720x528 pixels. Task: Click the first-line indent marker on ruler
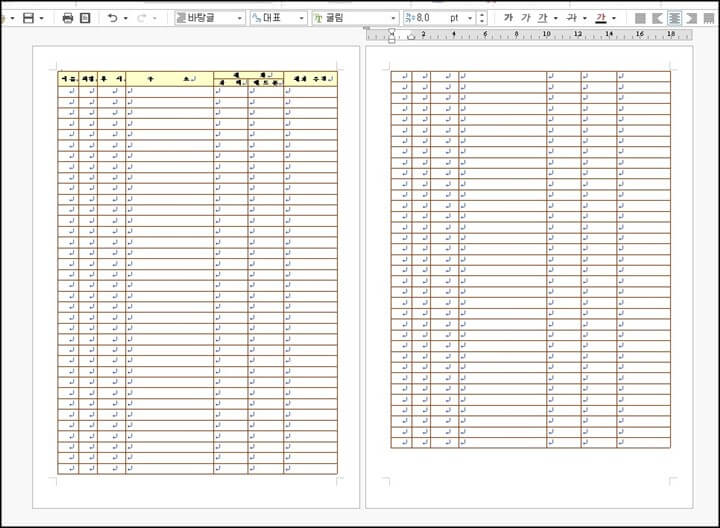[x=392, y=32]
